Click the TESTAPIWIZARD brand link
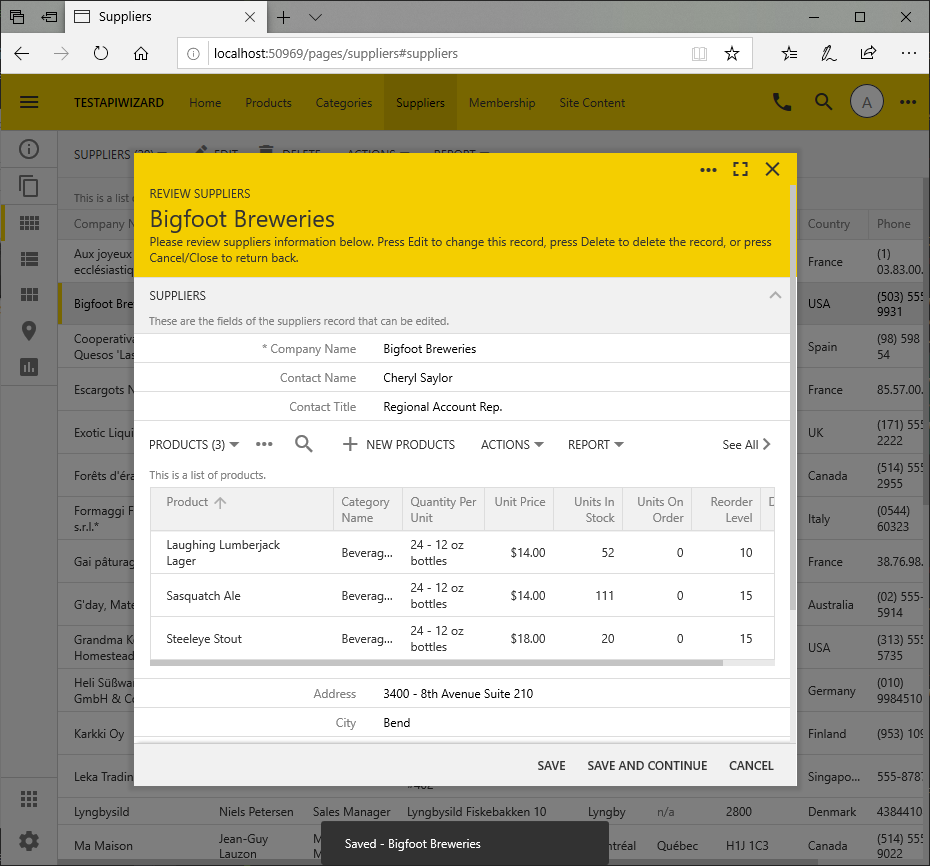 pyautogui.click(x=119, y=103)
